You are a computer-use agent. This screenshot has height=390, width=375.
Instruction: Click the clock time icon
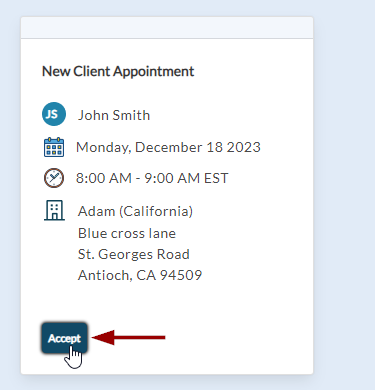pyautogui.click(x=54, y=178)
